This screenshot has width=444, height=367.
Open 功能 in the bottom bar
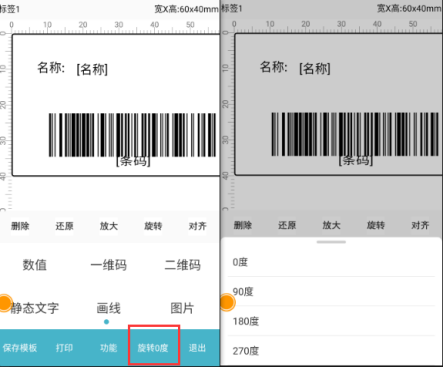[x=109, y=348]
